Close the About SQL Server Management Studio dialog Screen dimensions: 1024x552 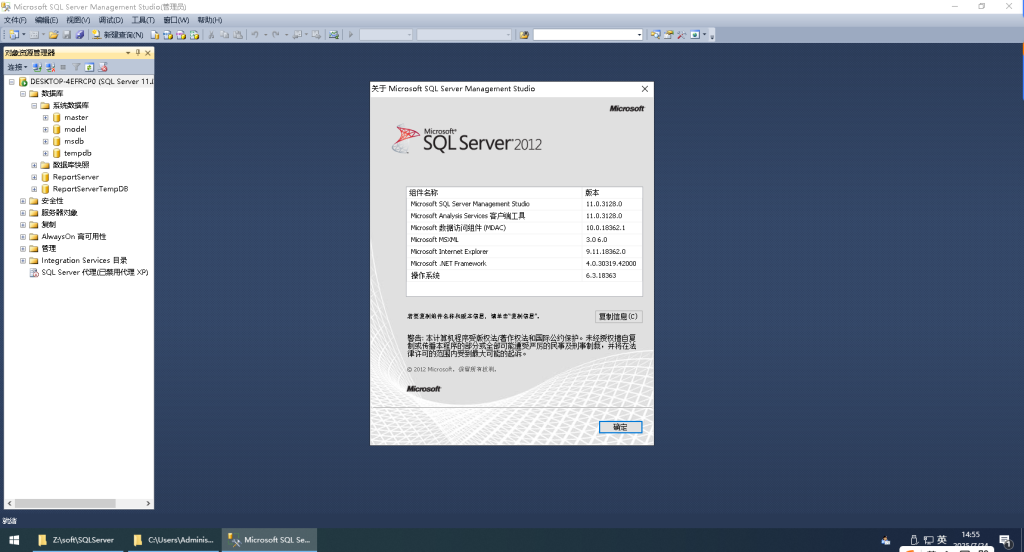[645, 89]
